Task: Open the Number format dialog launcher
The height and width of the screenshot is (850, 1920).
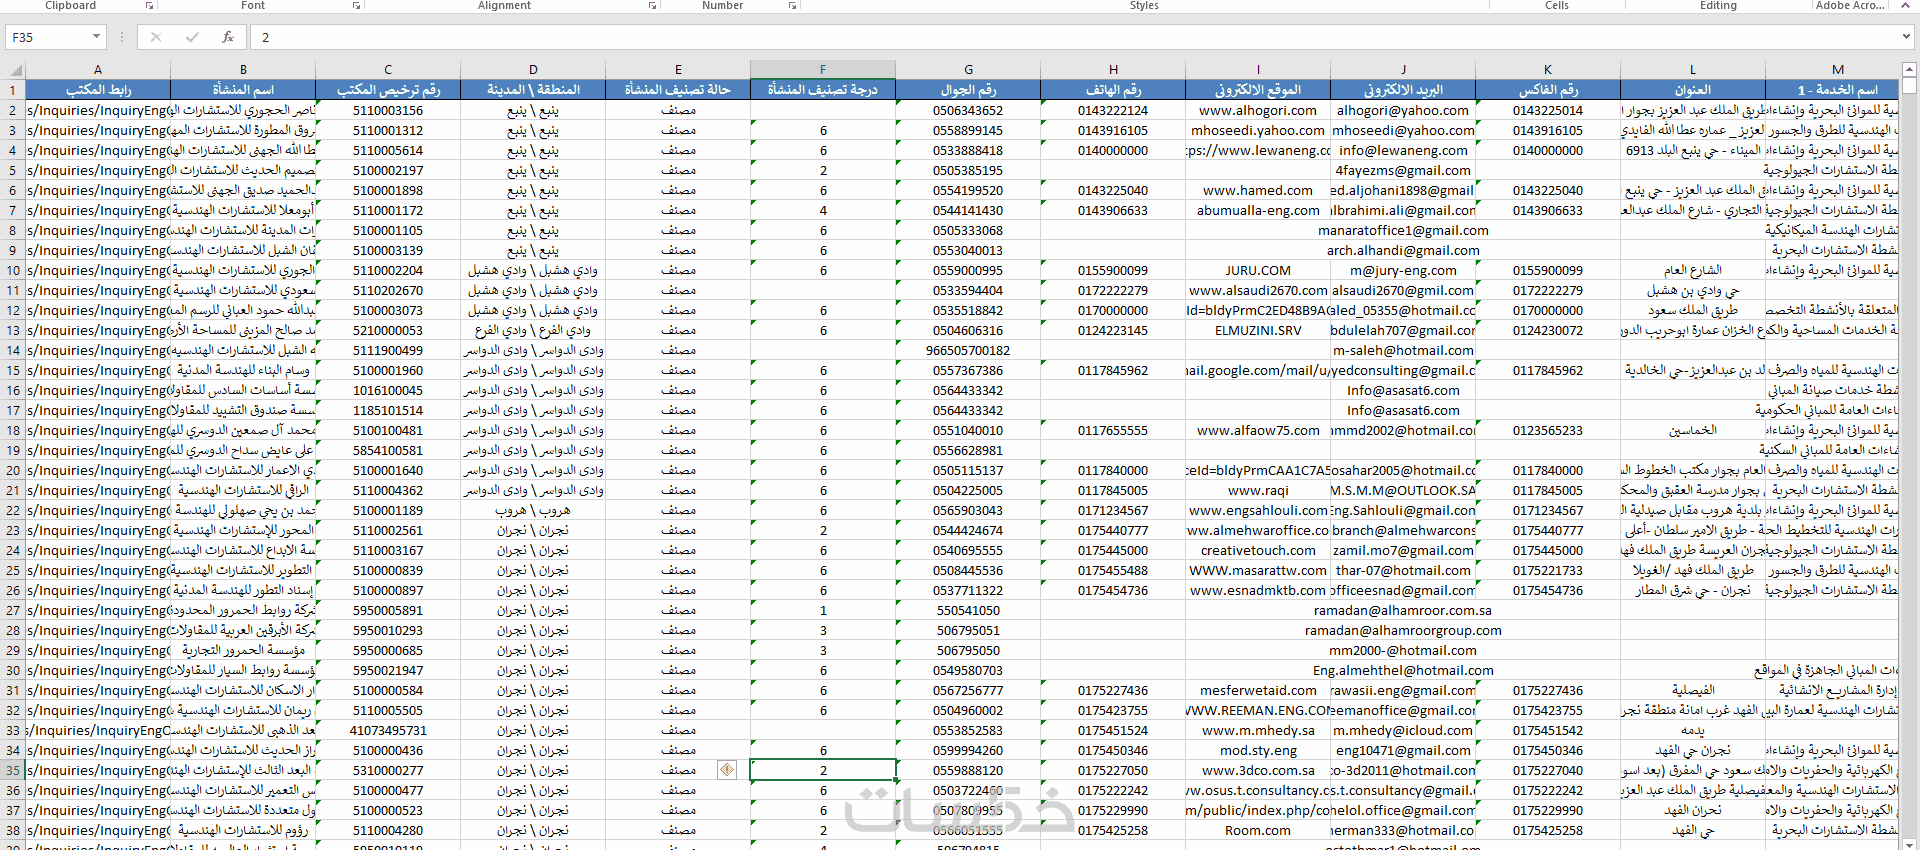Action: (x=792, y=6)
